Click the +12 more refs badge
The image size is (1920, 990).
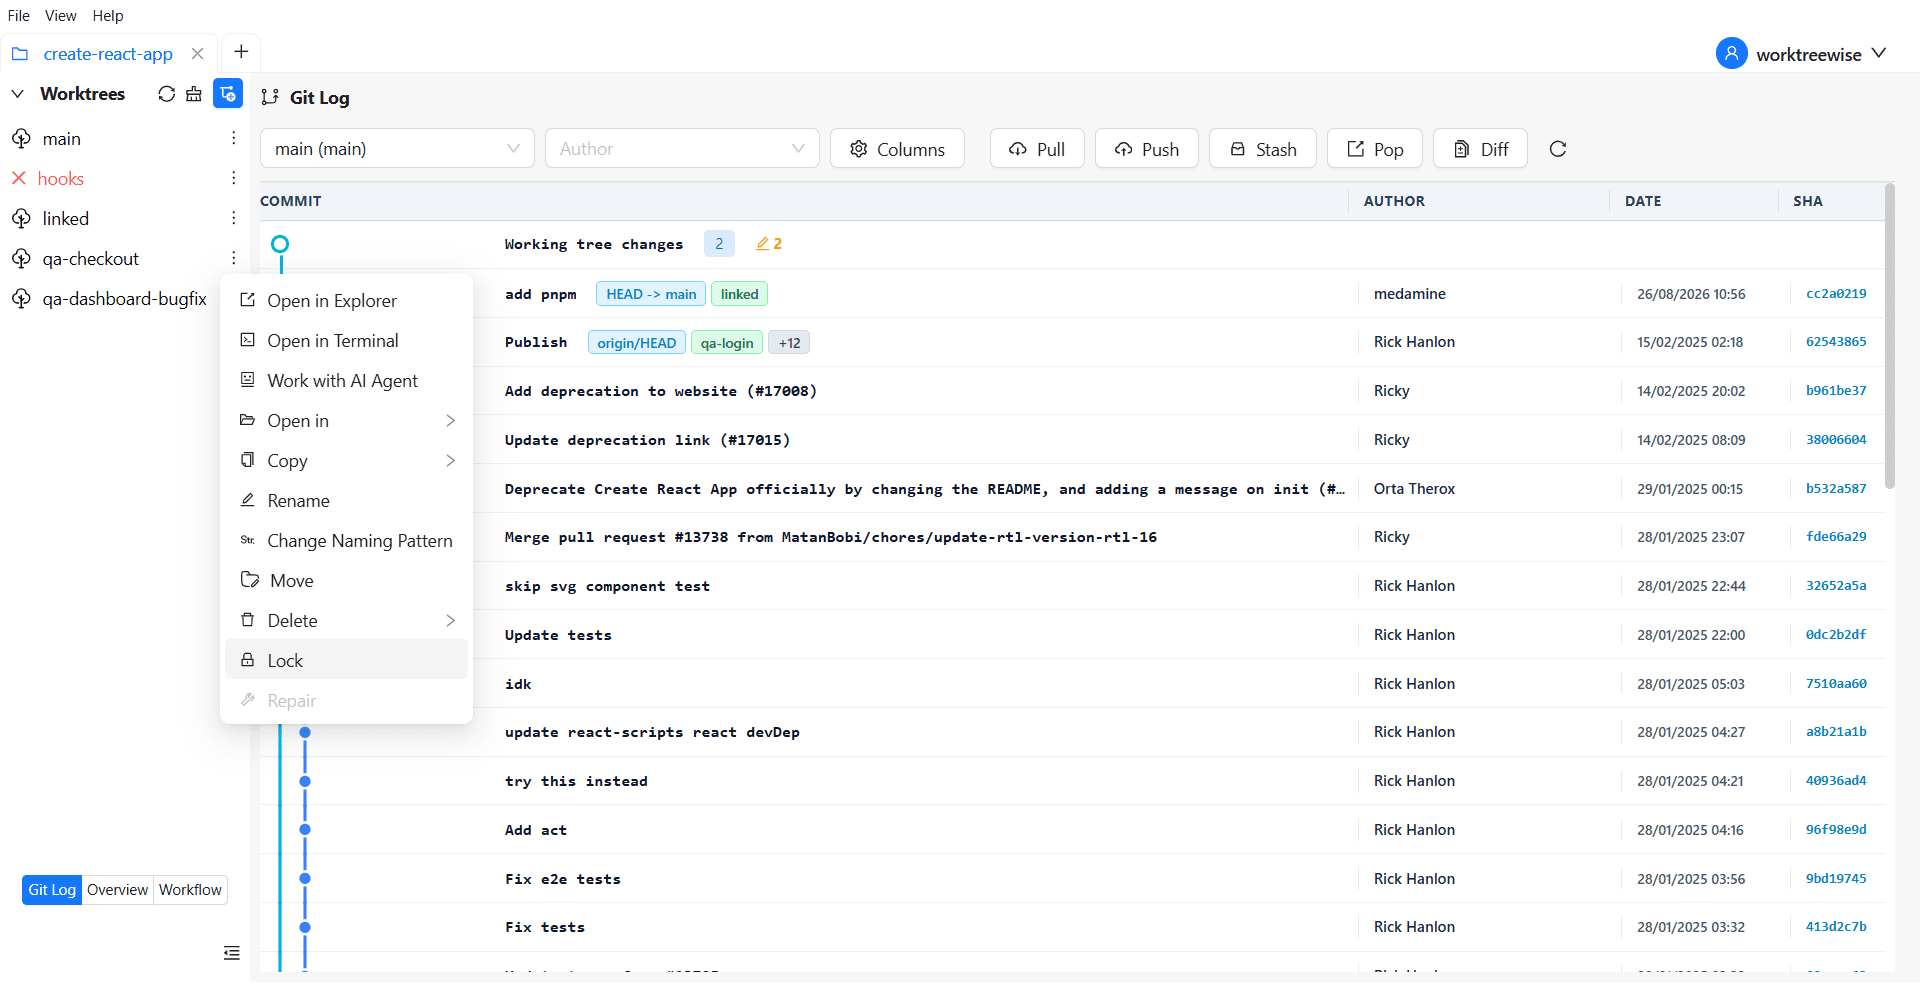(x=789, y=343)
